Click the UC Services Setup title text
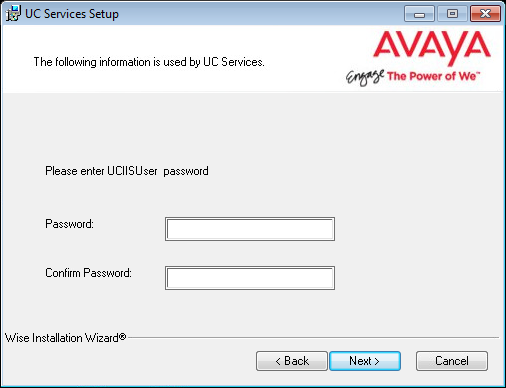 [72, 14]
